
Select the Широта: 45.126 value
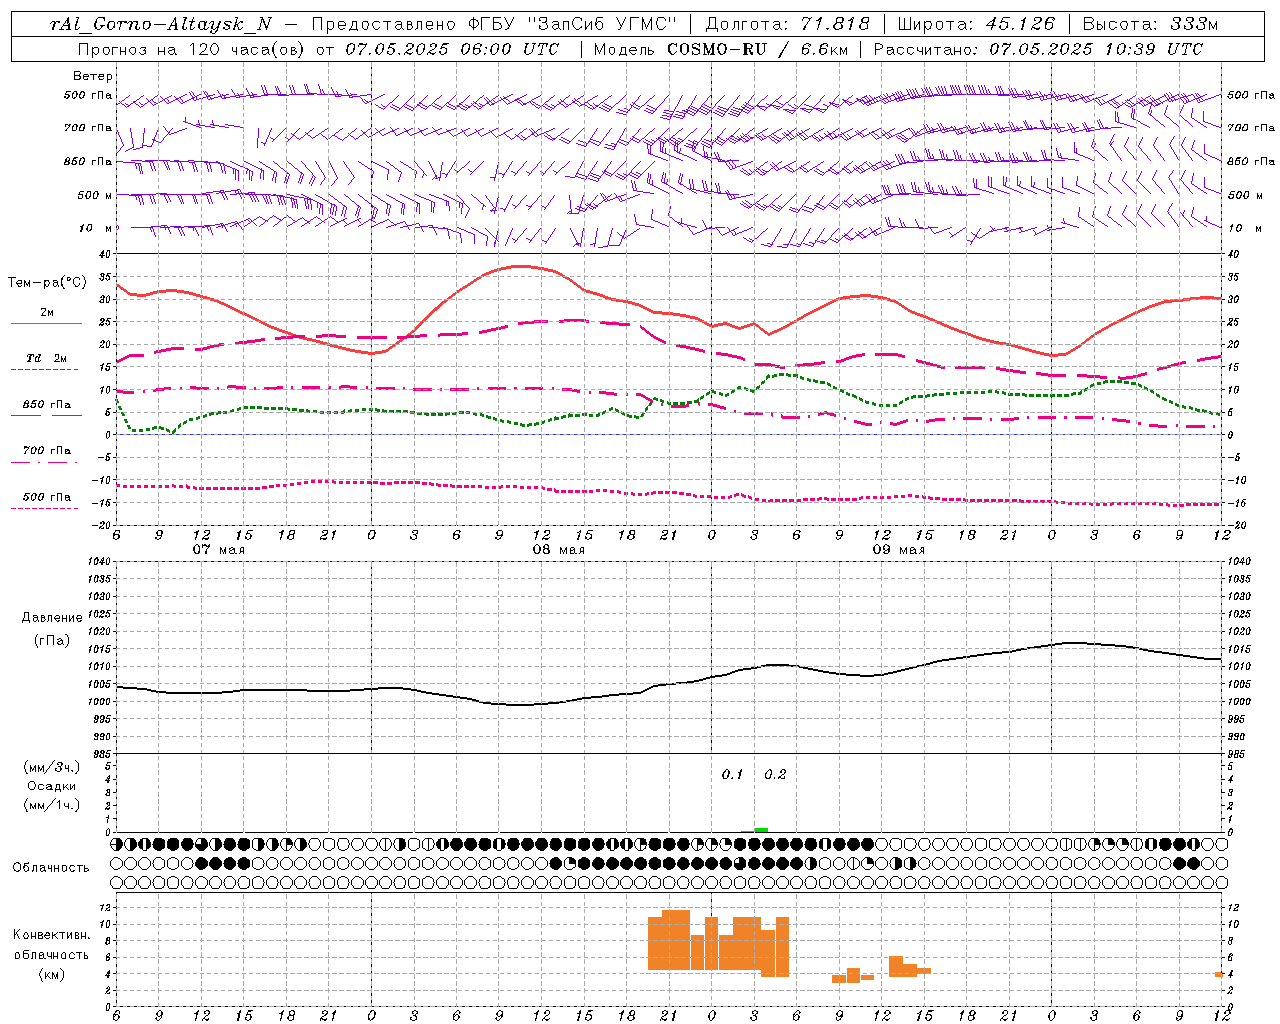[x=976, y=25]
